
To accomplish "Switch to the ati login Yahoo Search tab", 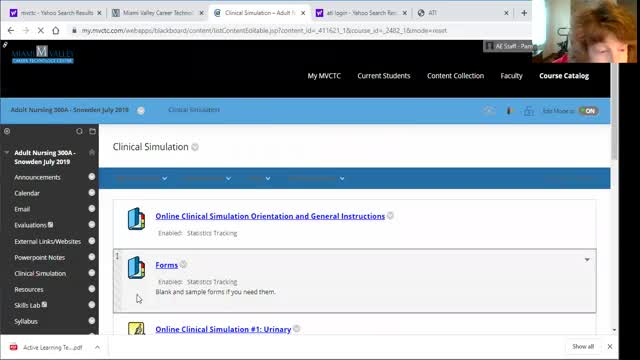I will 361,13.
